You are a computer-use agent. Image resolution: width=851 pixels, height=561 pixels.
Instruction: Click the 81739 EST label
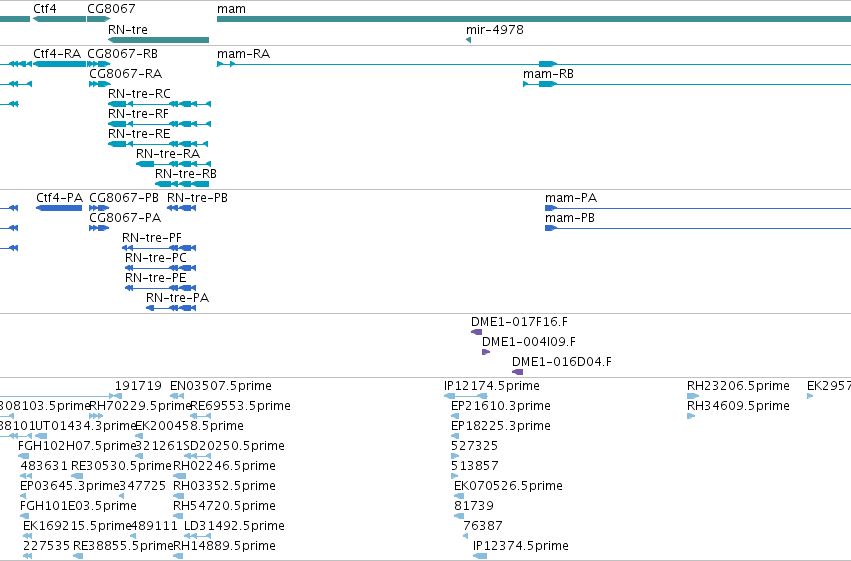(474, 506)
